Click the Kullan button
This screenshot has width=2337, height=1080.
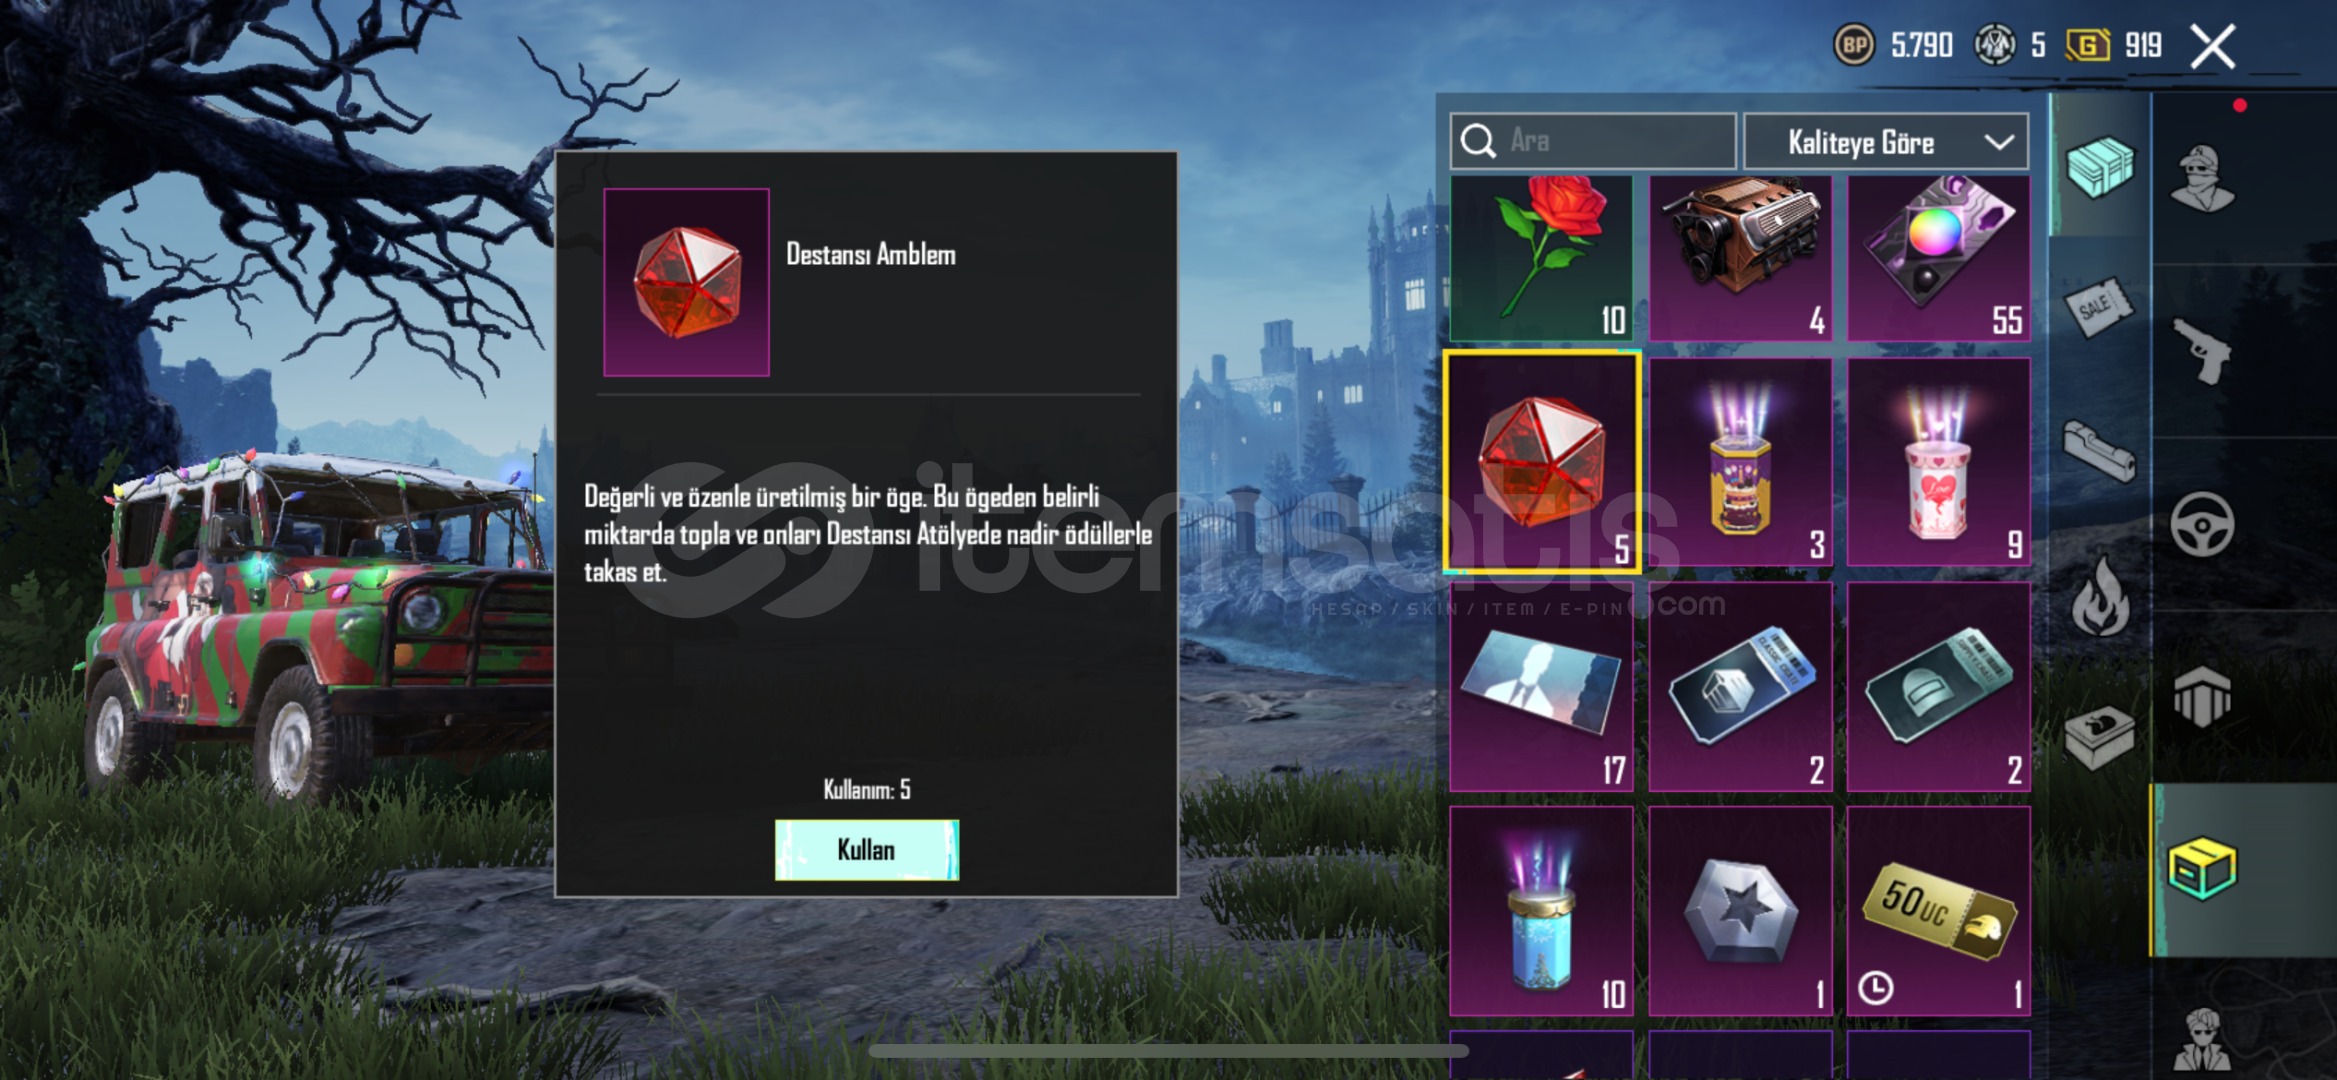click(x=866, y=850)
